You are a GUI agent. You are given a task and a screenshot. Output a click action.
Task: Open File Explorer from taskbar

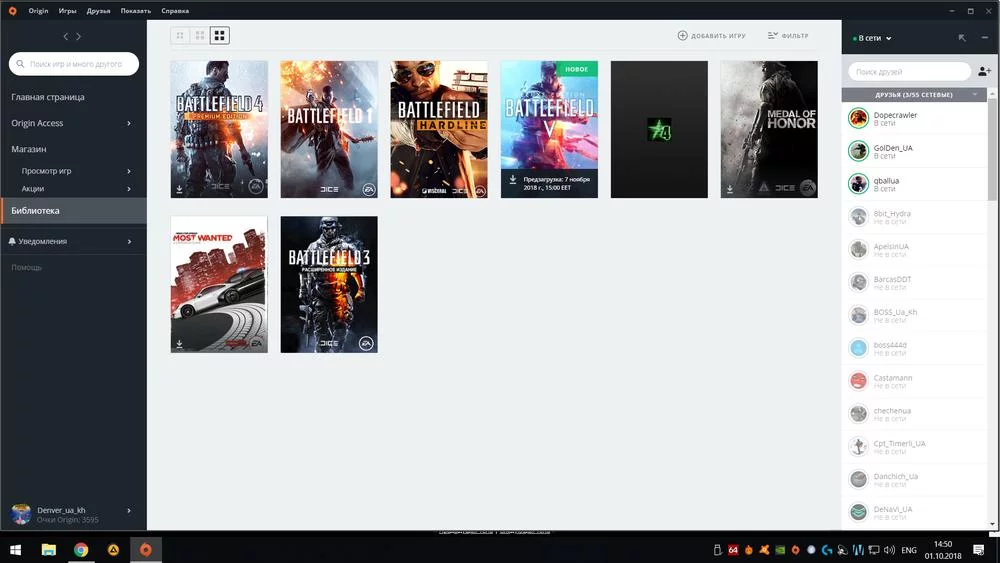click(x=48, y=550)
